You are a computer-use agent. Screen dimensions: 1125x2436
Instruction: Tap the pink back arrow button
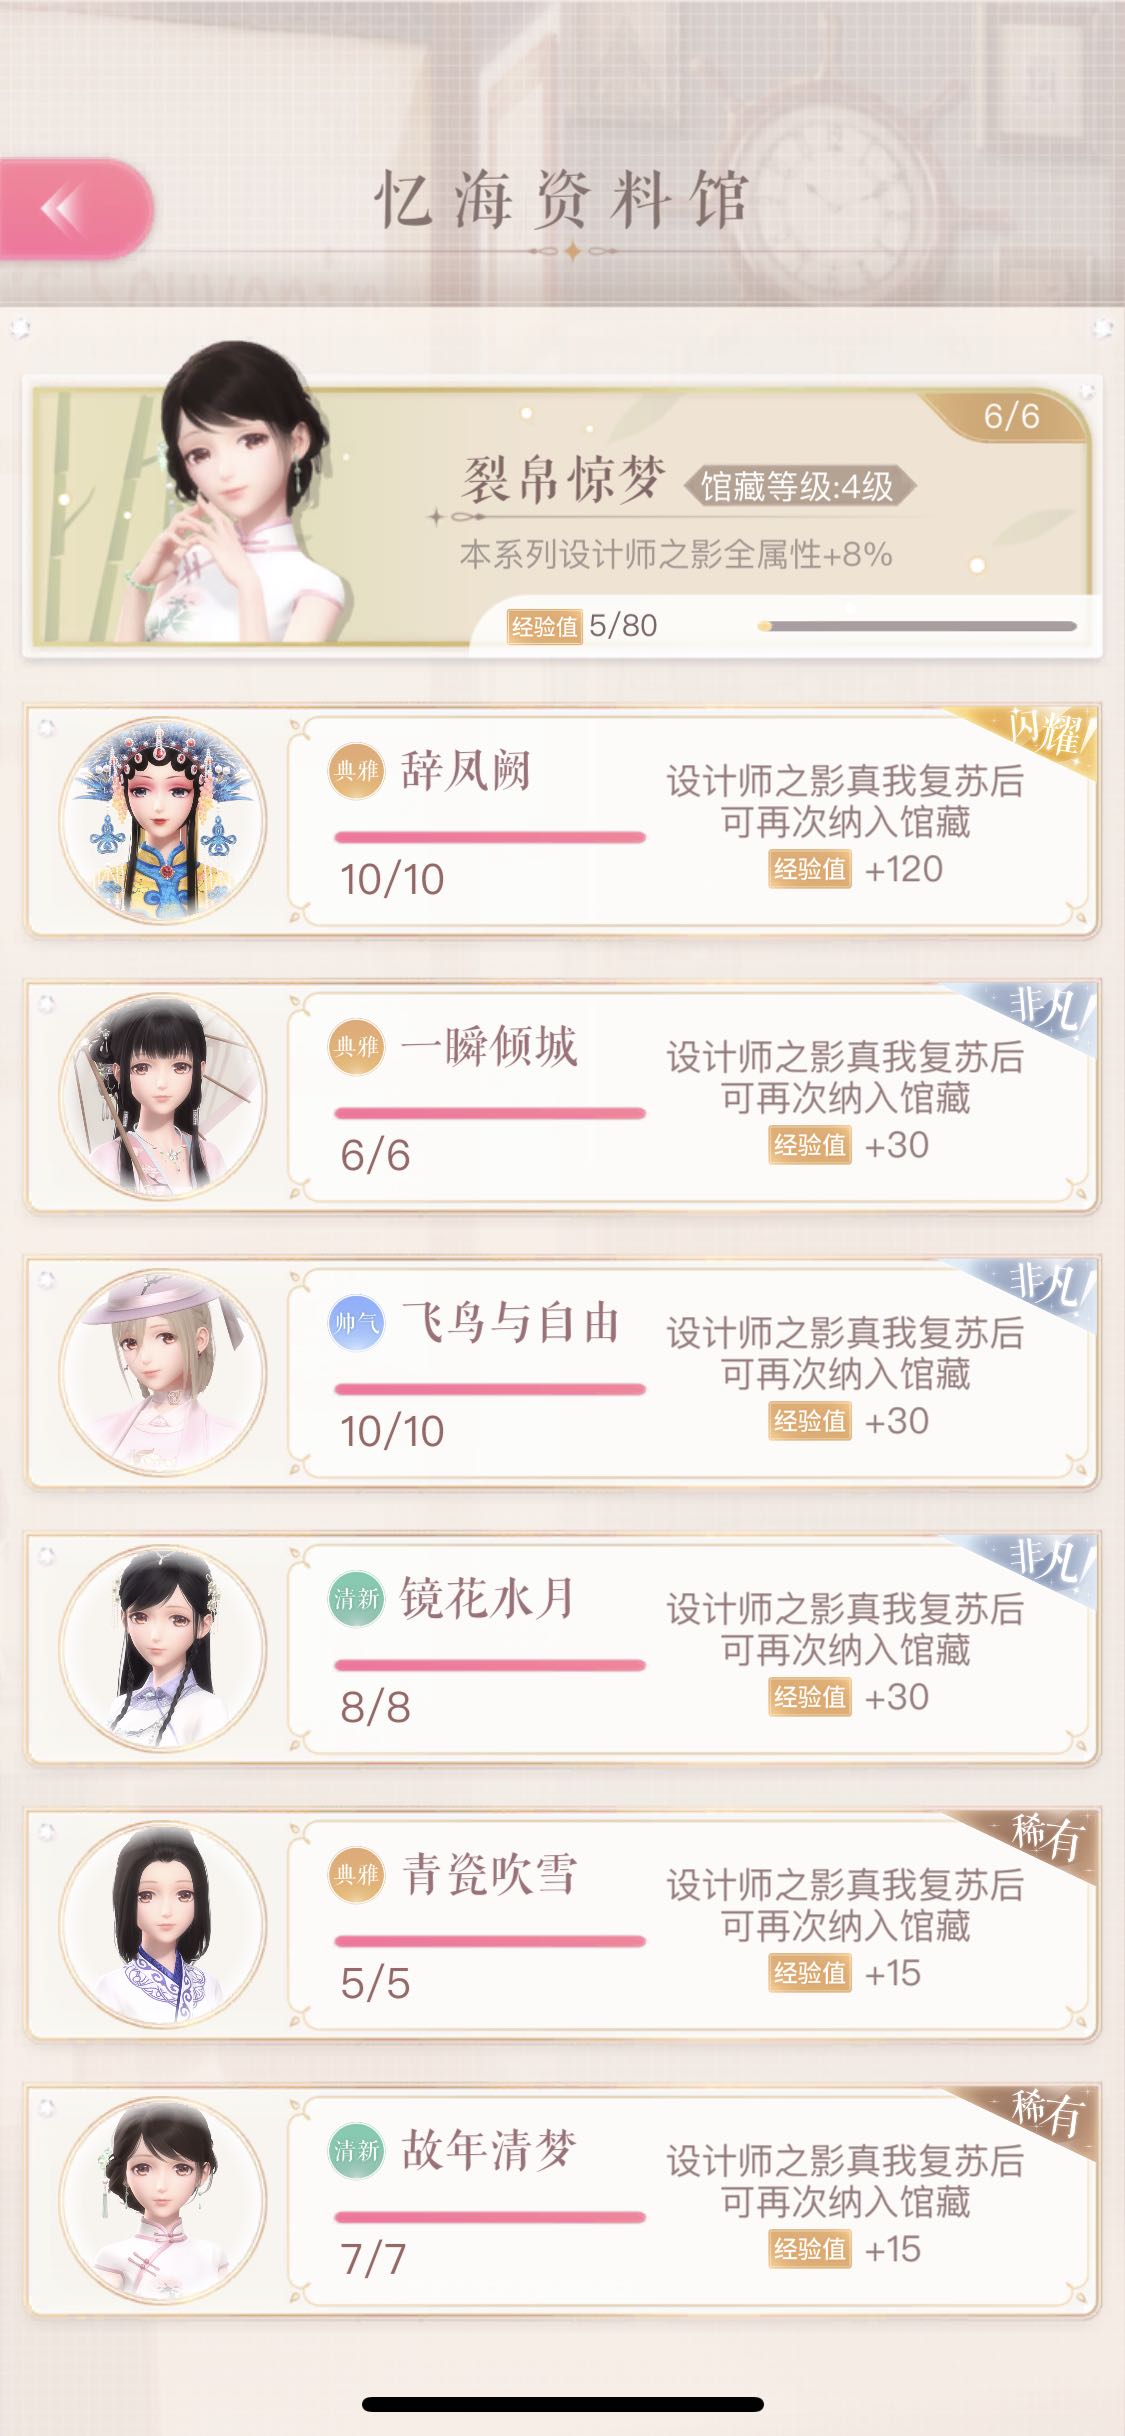point(74,209)
